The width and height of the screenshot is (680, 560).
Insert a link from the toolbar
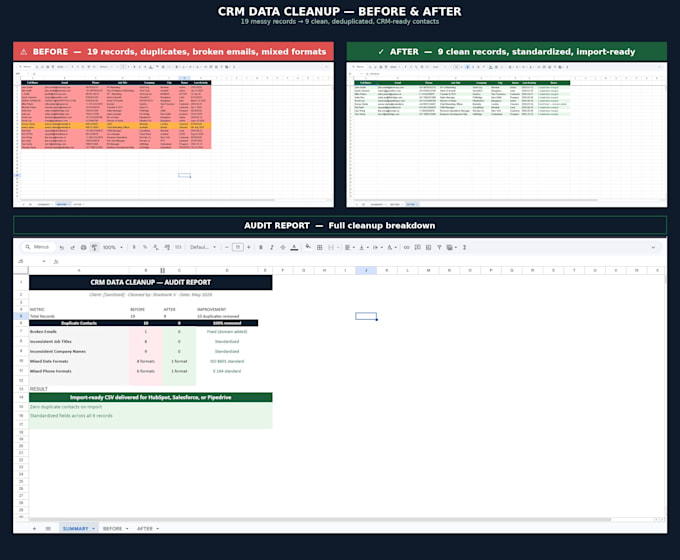[x=406, y=247]
